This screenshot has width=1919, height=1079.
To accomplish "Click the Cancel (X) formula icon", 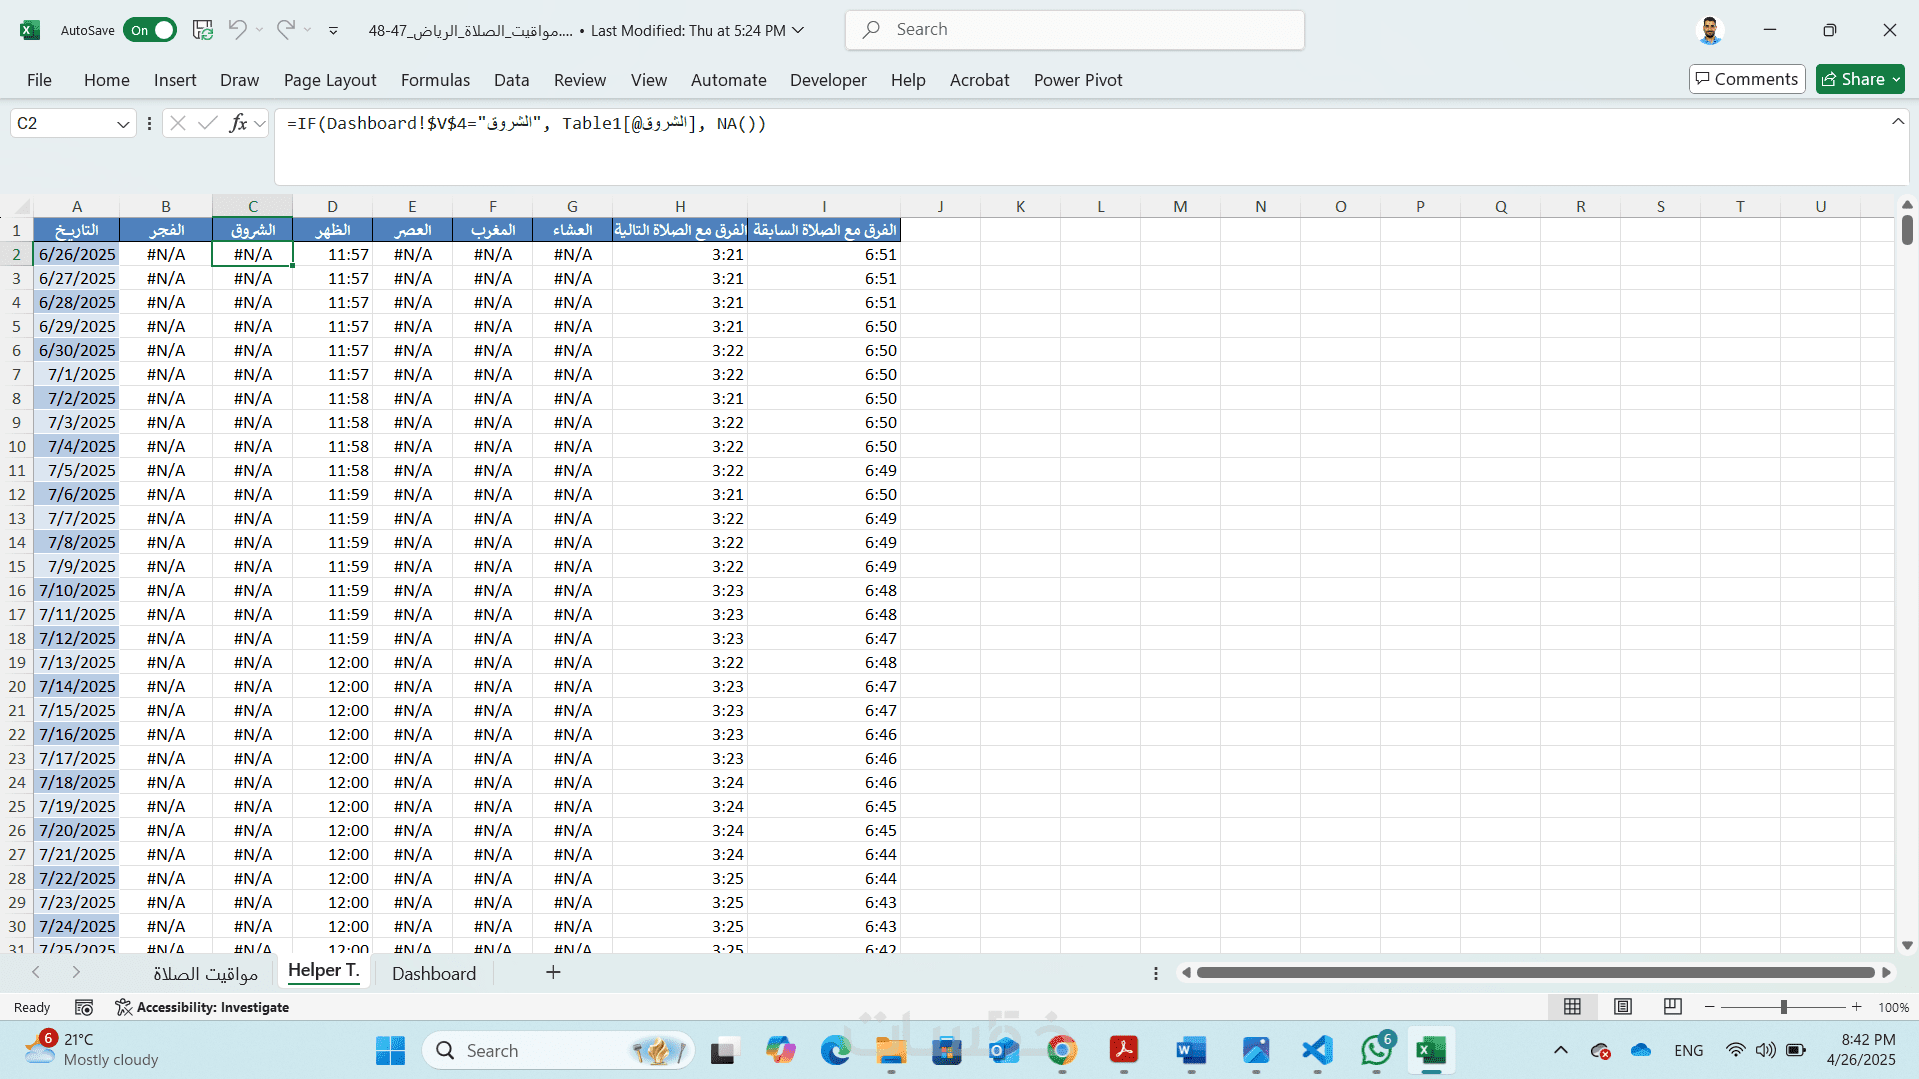I will pos(178,123).
